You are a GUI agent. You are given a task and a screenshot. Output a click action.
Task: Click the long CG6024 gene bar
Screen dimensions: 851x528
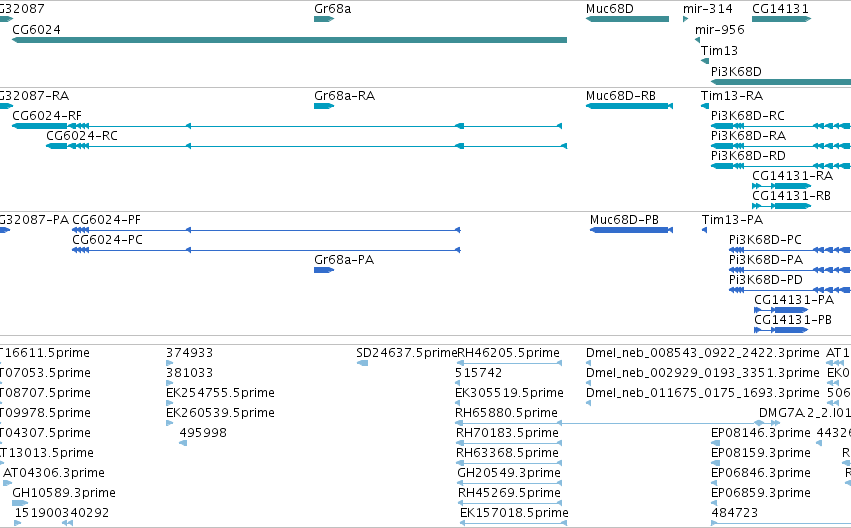(x=289, y=40)
